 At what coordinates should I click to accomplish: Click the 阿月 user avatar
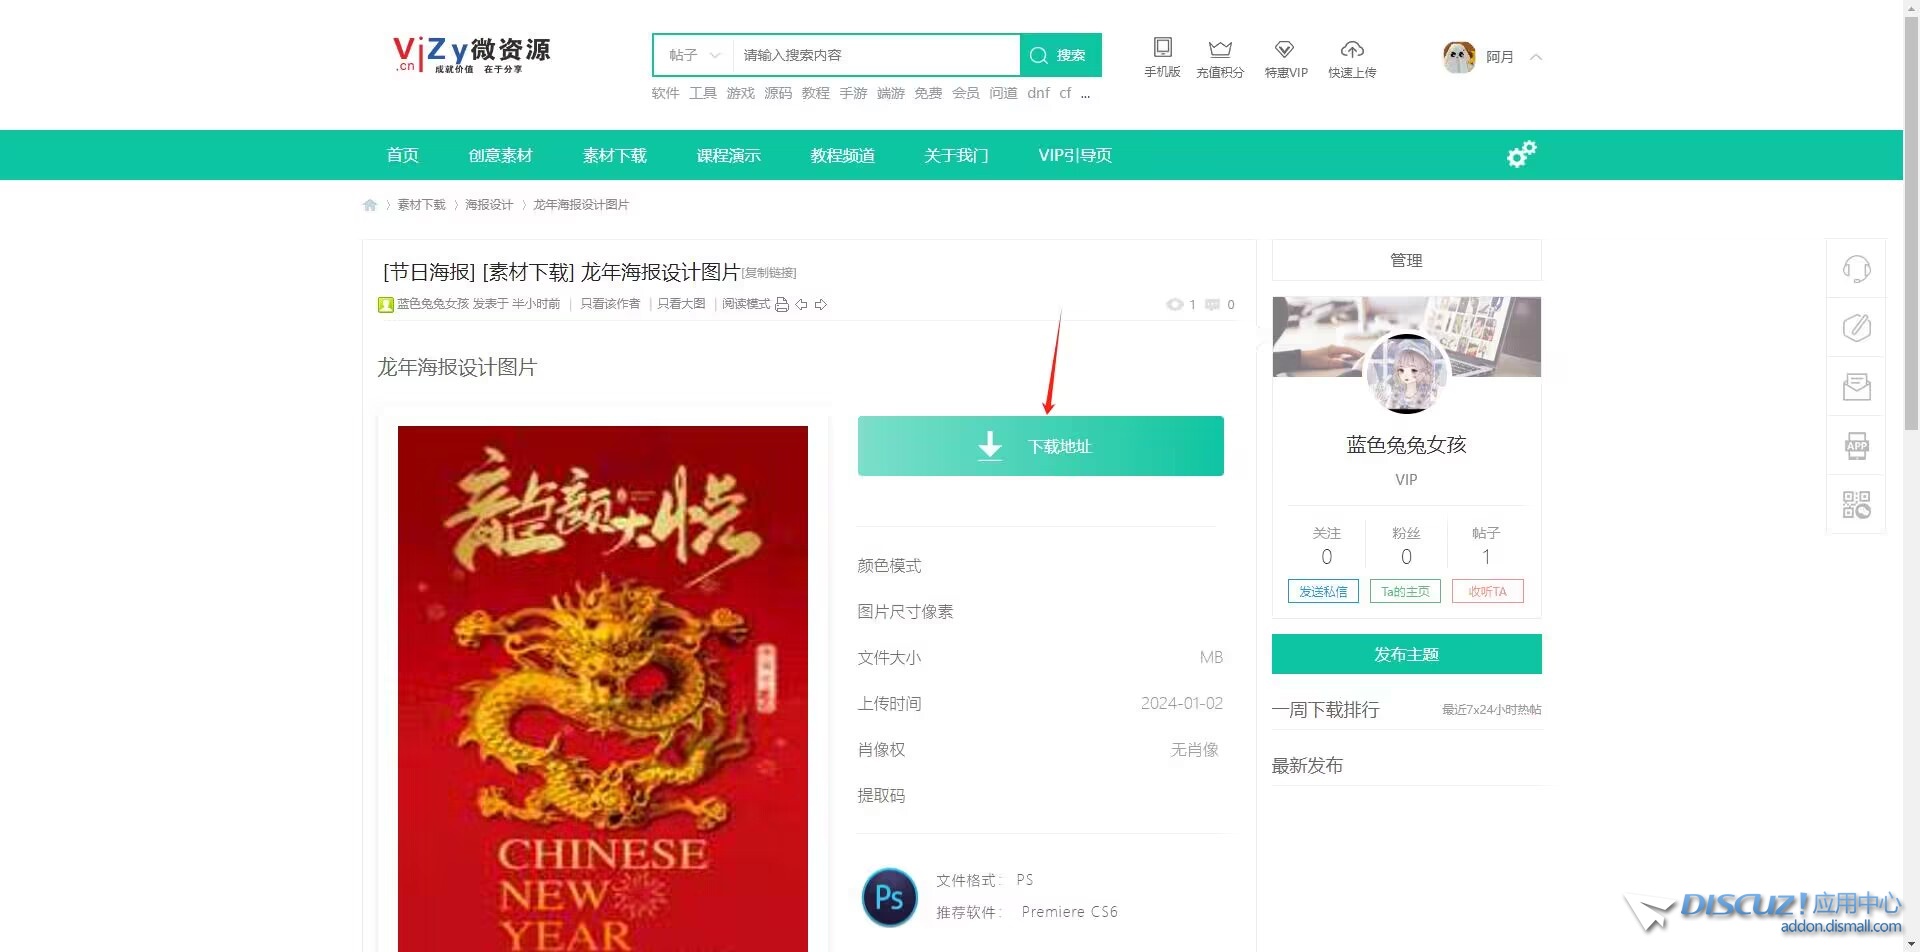[x=1459, y=57]
